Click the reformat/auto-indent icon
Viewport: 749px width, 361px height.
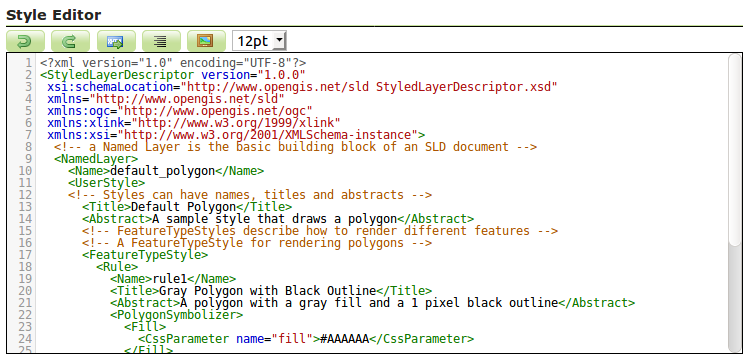click(x=161, y=41)
